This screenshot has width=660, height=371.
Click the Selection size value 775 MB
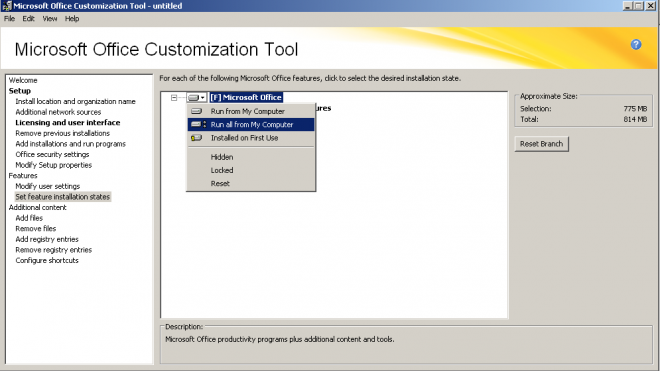pos(635,109)
